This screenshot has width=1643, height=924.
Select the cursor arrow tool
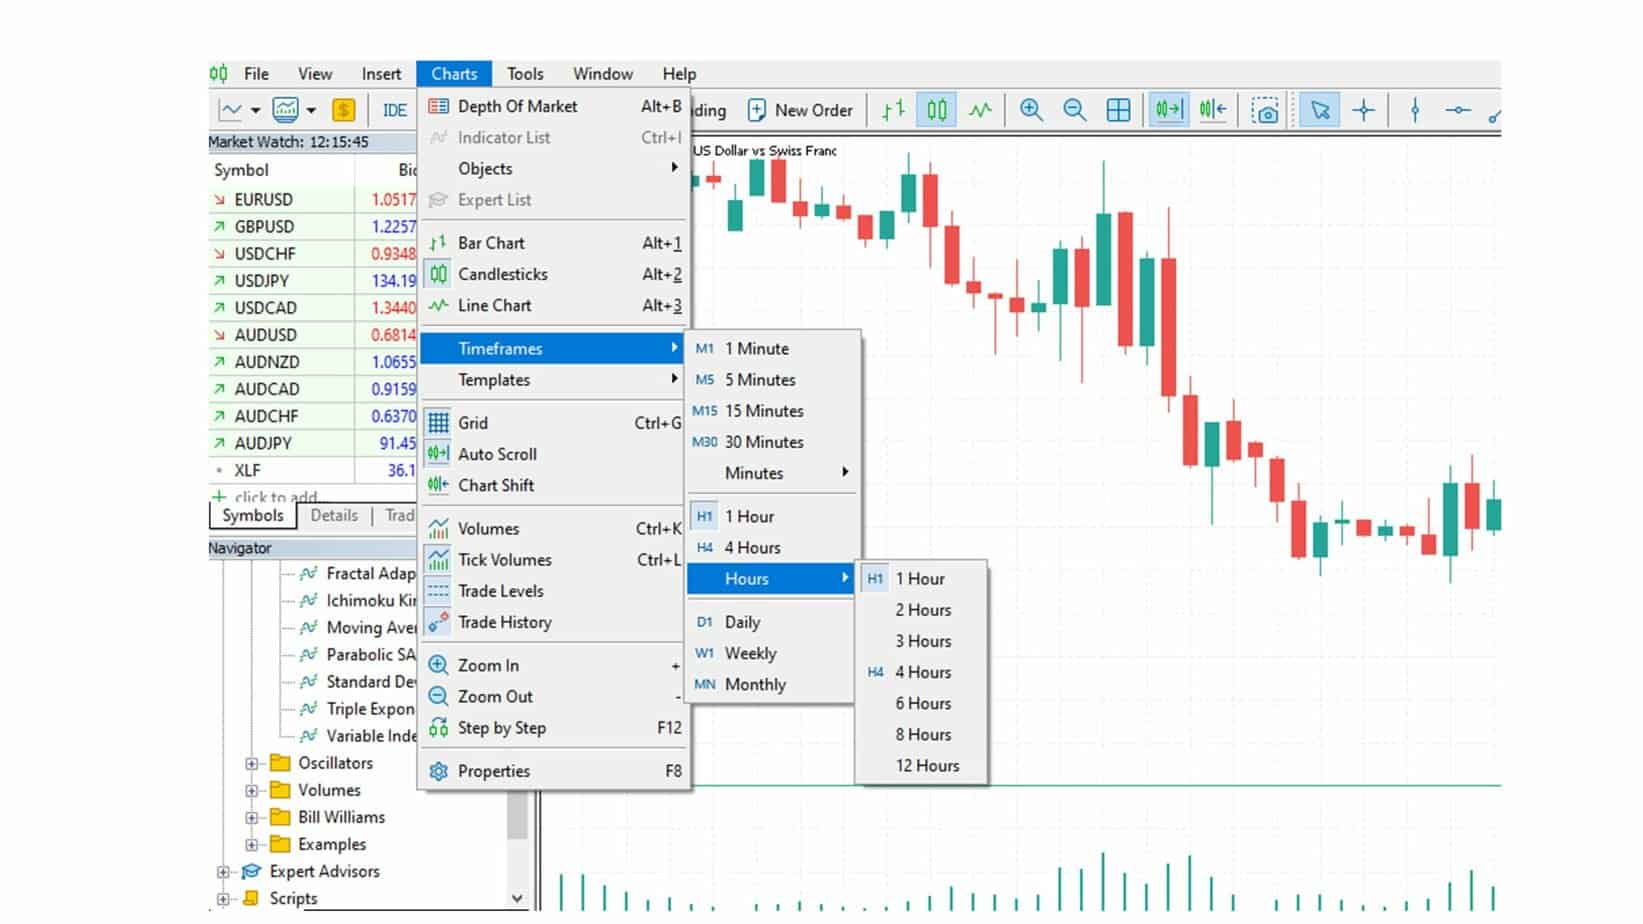1320,110
